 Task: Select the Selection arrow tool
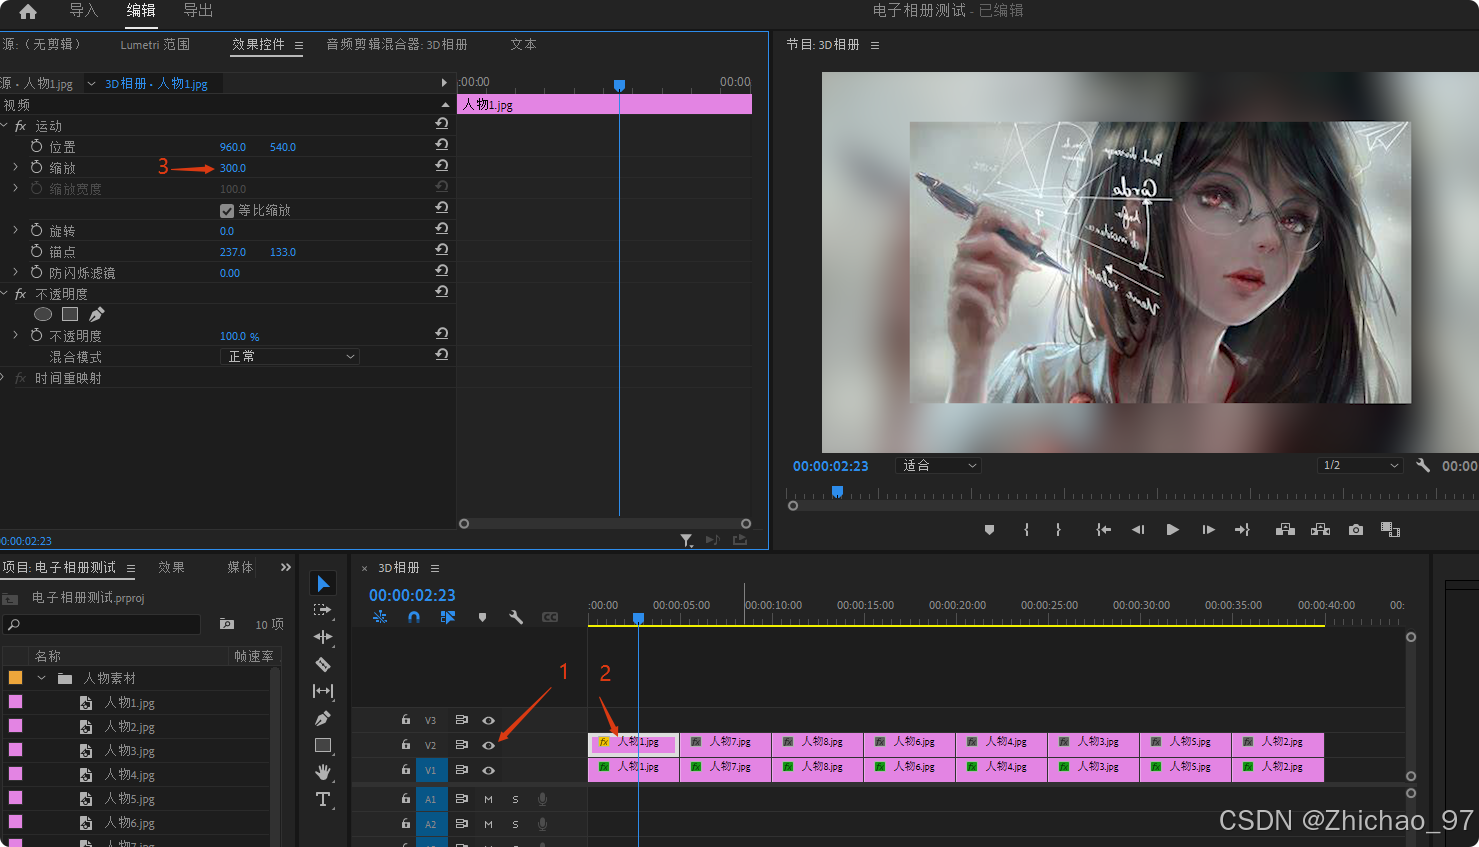tap(323, 583)
